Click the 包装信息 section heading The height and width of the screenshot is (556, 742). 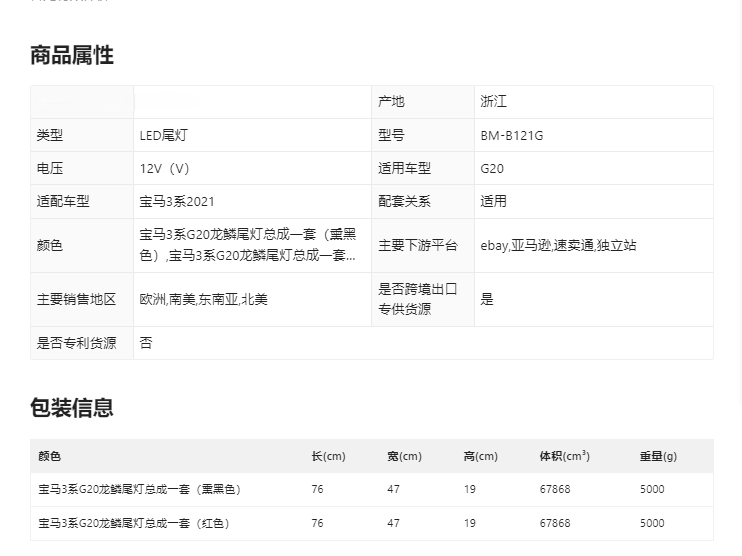[x=72, y=408]
